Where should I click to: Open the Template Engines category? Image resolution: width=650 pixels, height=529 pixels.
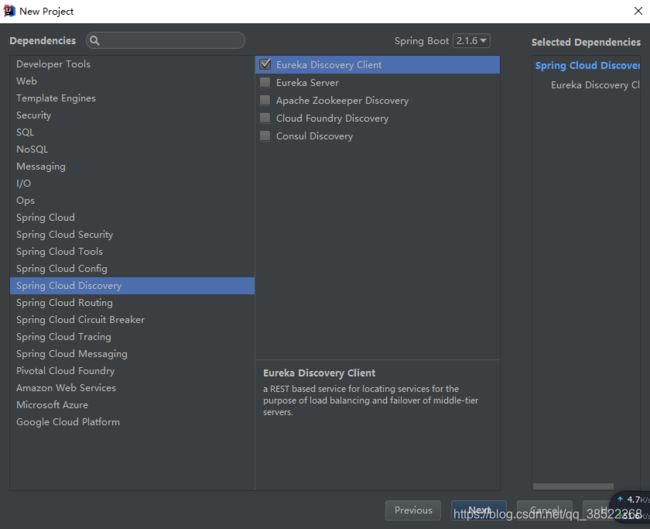(132, 98)
